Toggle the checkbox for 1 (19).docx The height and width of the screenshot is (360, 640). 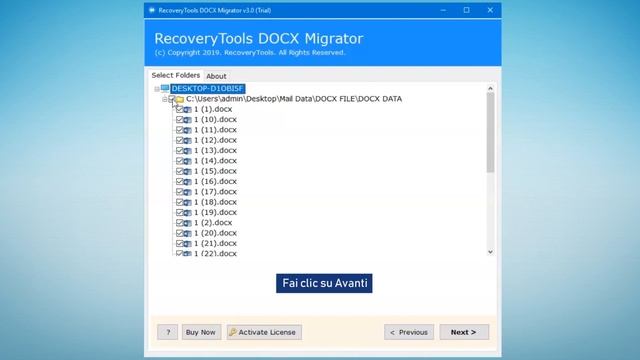pos(180,212)
